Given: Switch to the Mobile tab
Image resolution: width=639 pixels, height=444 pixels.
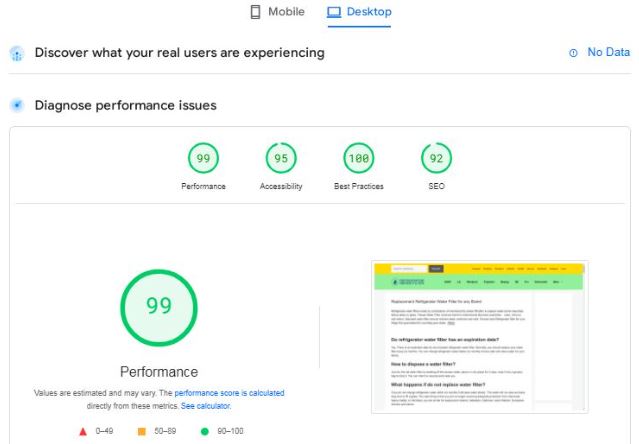Looking at the screenshot, I should click(278, 12).
